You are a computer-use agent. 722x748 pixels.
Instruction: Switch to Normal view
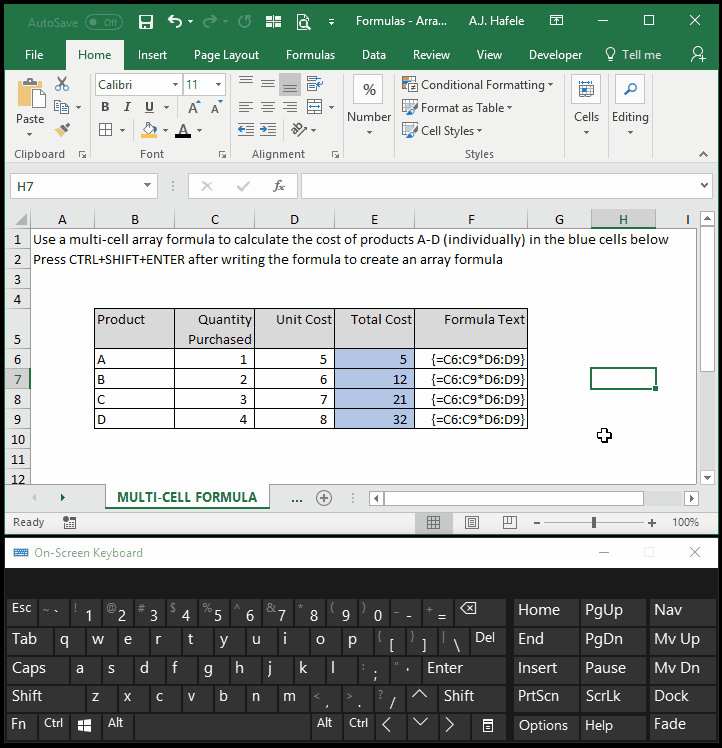pos(433,522)
